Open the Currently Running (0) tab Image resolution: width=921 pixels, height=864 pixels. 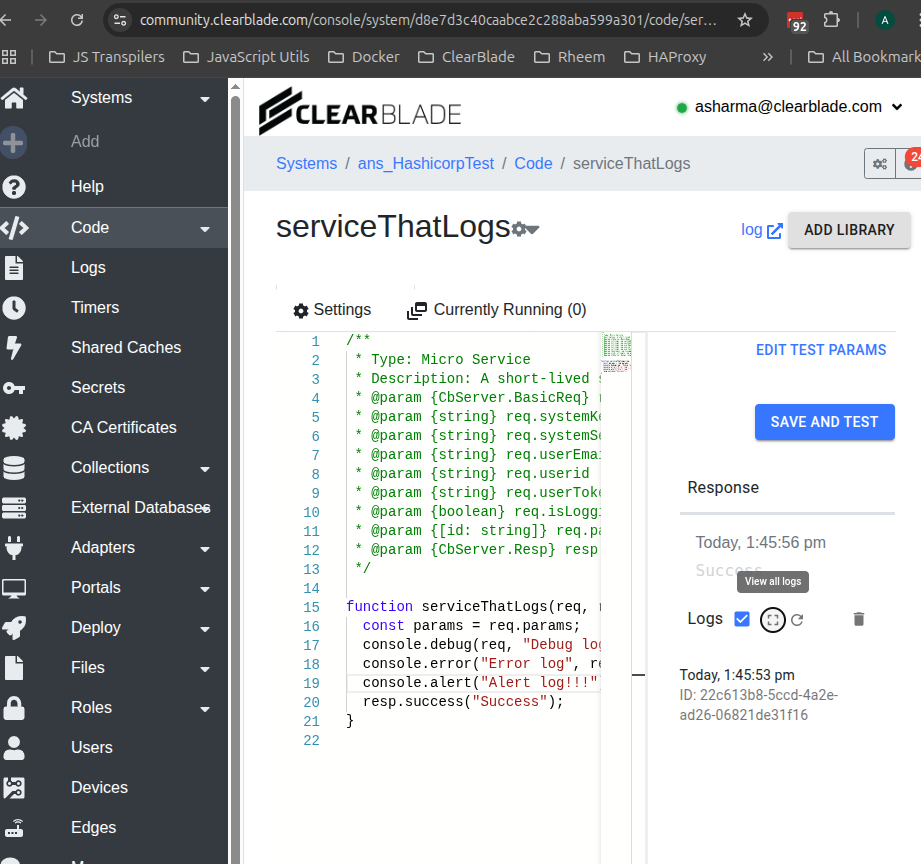[497, 310]
